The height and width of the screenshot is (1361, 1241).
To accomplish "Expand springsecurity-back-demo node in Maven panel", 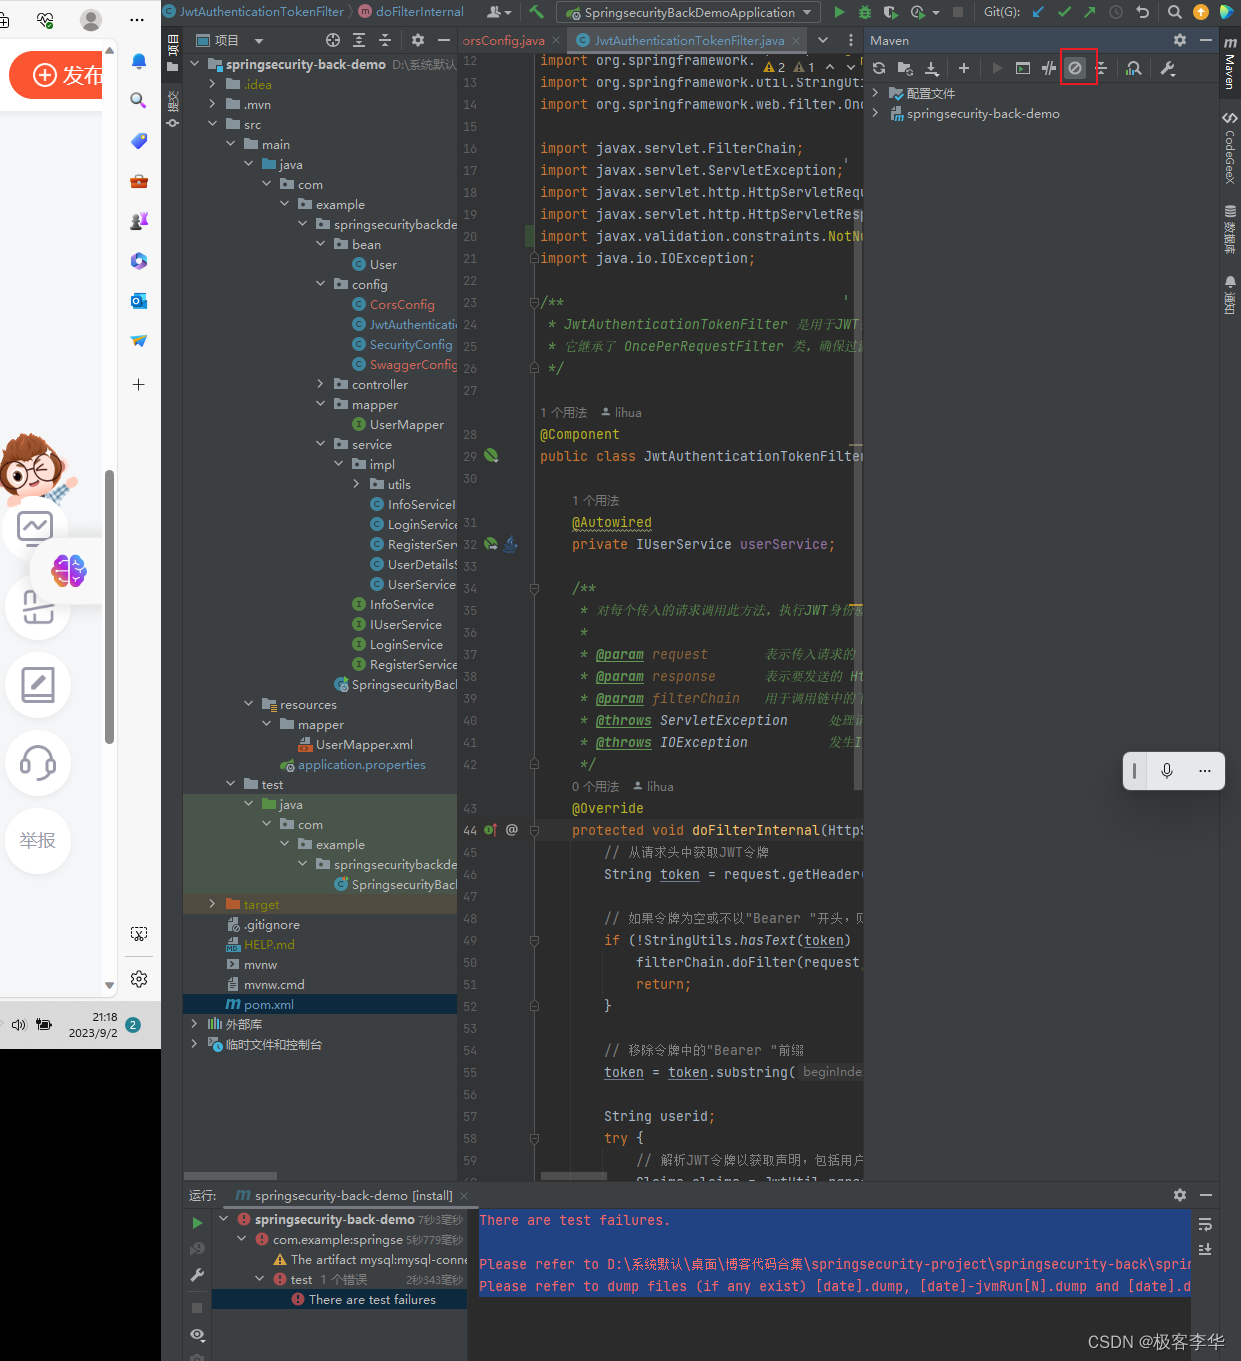I will pyautogui.click(x=875, y=113).
